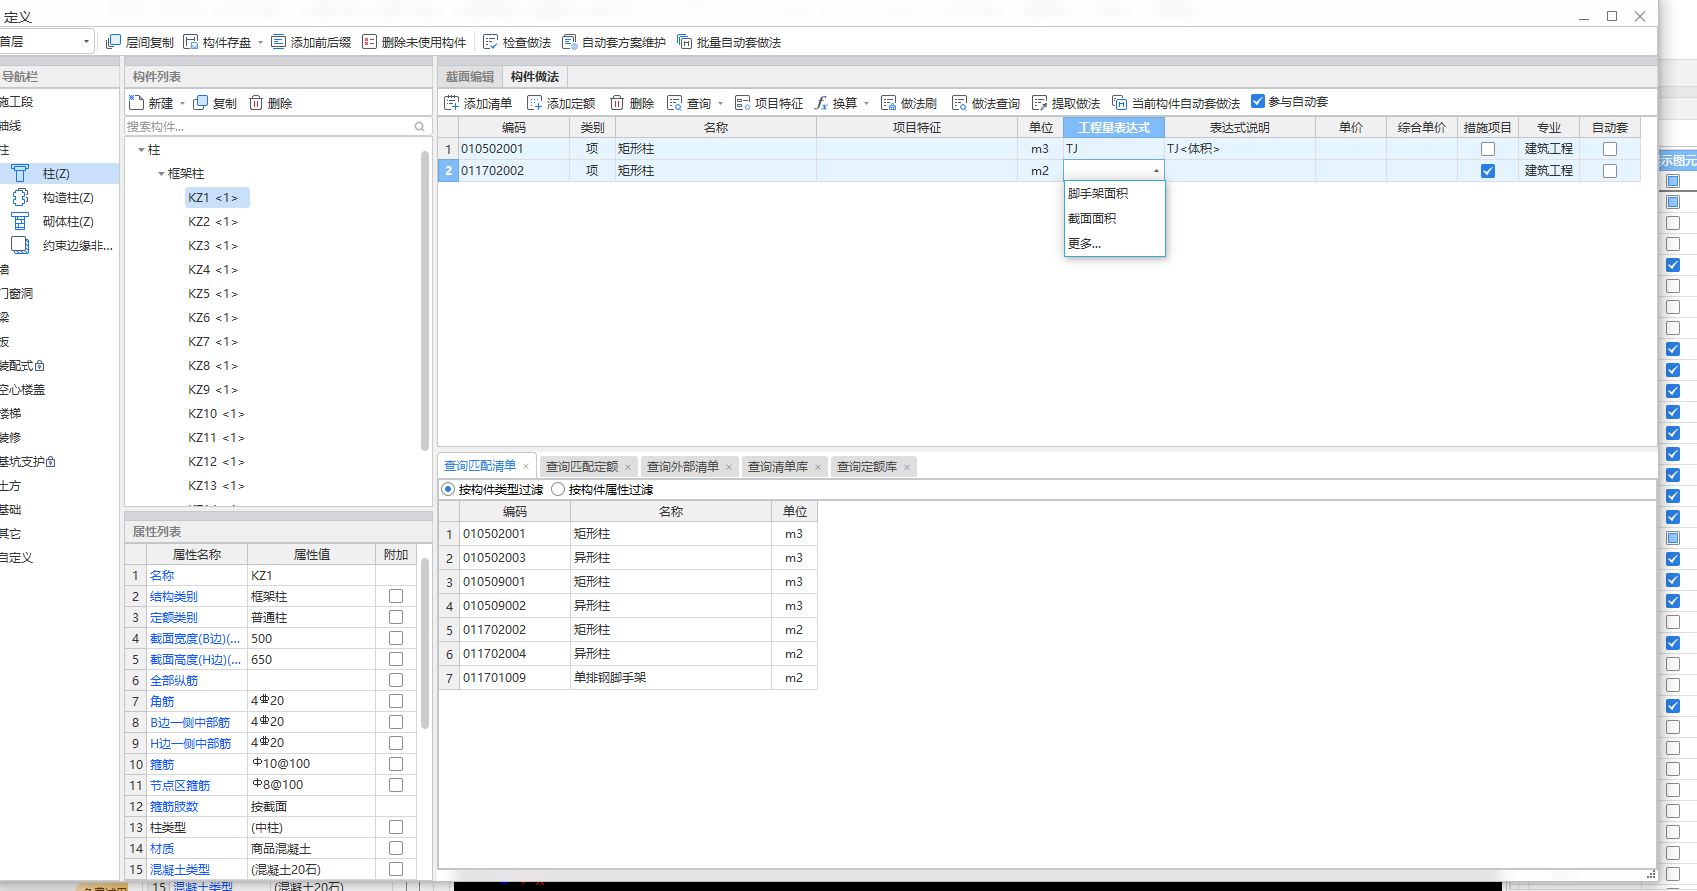Open the 箍筋 property link

click(162, 764)
